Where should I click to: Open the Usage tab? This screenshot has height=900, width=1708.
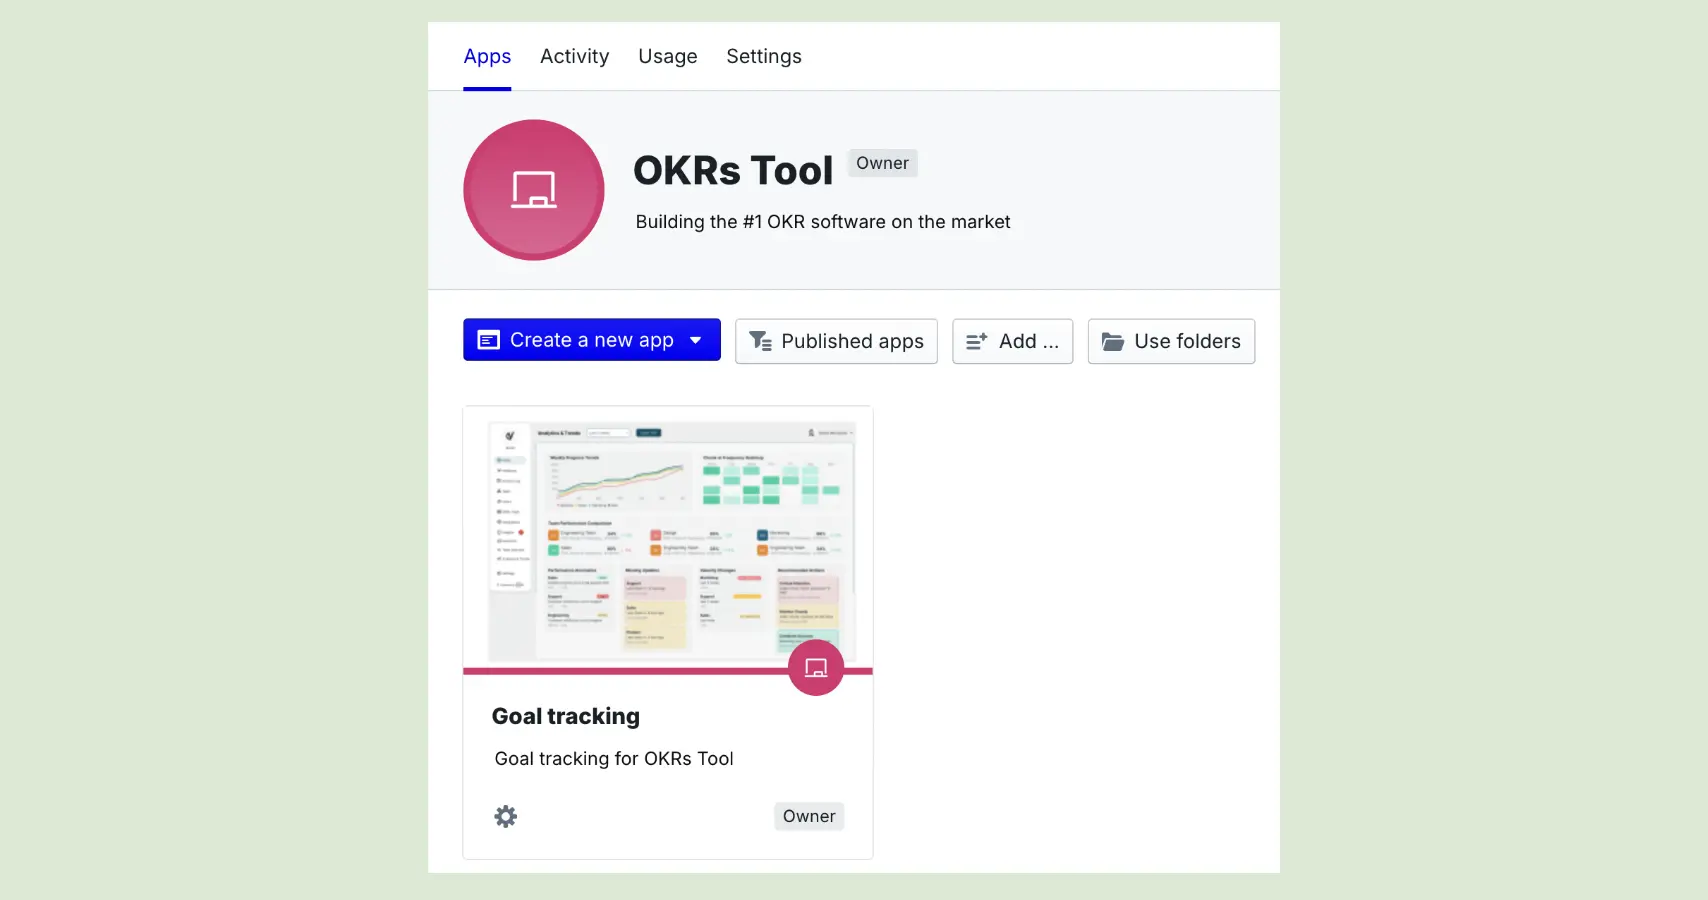tap(667, 56)
